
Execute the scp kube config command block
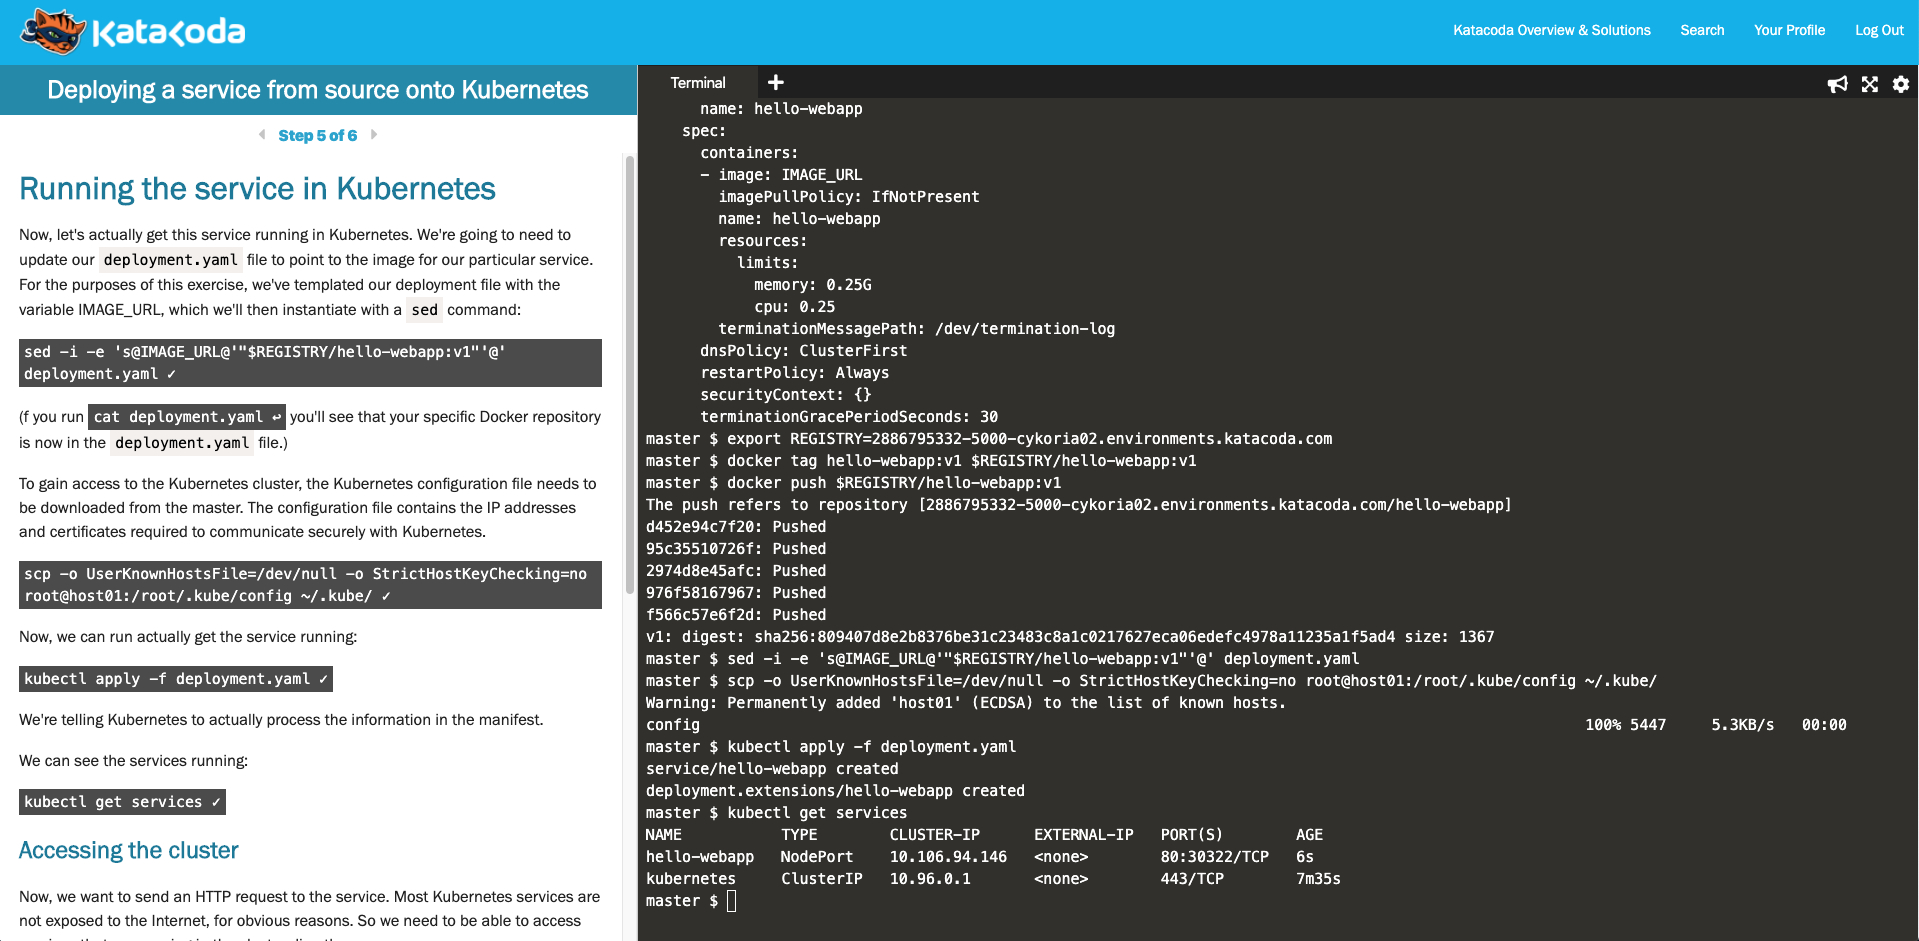[x=310, y=585]
